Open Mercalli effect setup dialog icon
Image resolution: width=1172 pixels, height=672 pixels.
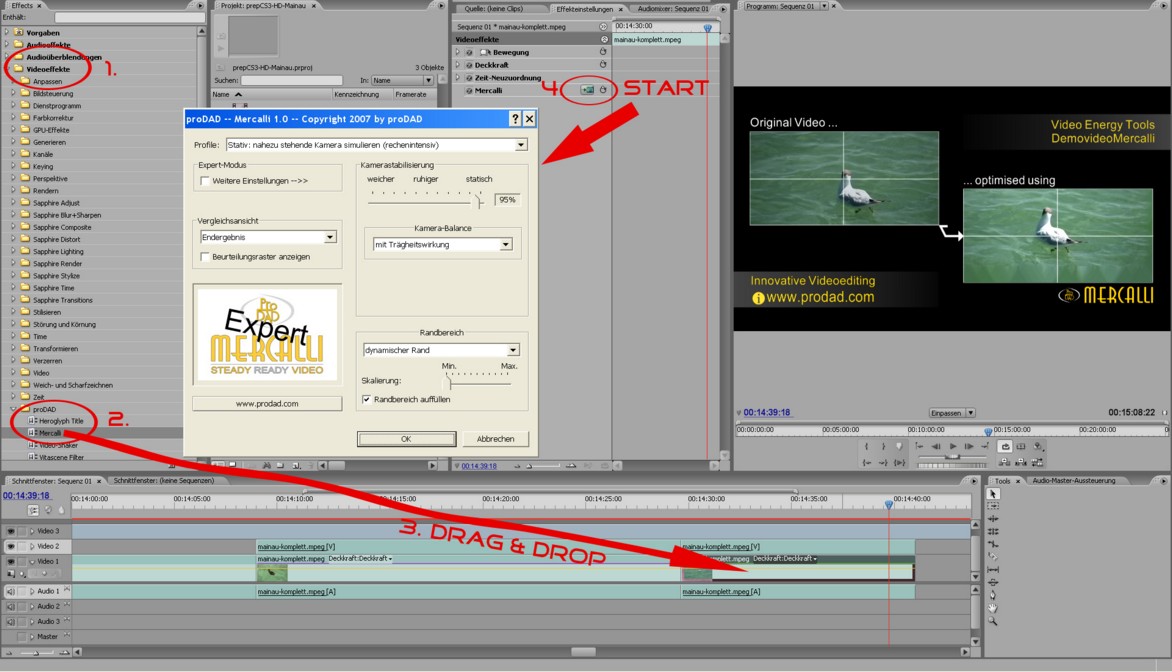[587, 90]
